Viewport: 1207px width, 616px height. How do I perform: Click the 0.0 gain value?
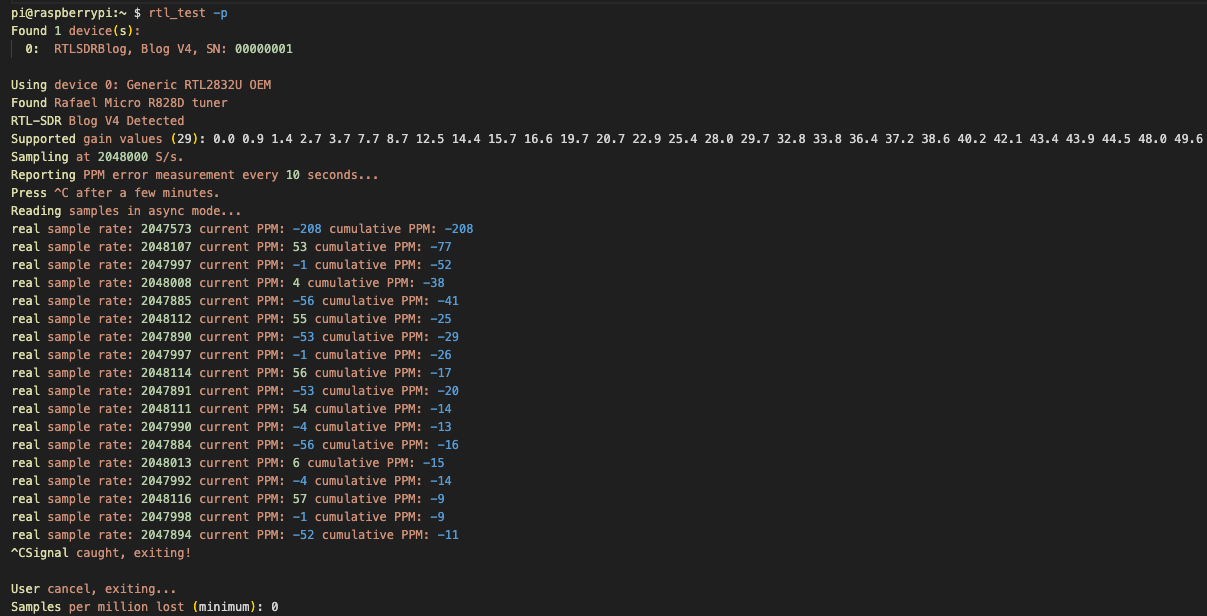click(x=224, y=139)
